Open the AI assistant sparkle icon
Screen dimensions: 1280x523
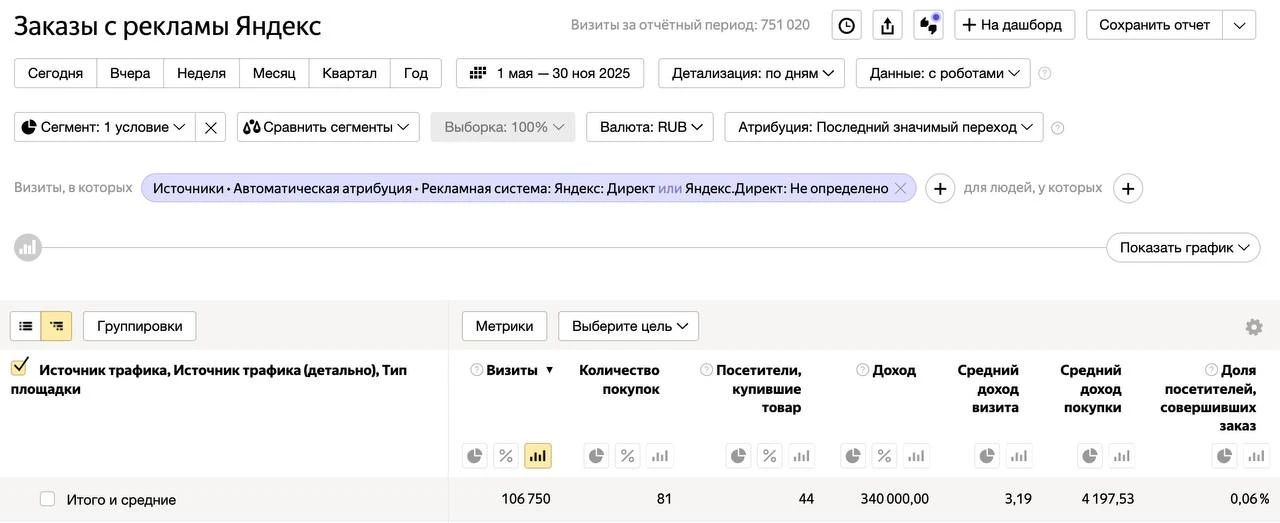pyautogui.click(x=928, y=25)
